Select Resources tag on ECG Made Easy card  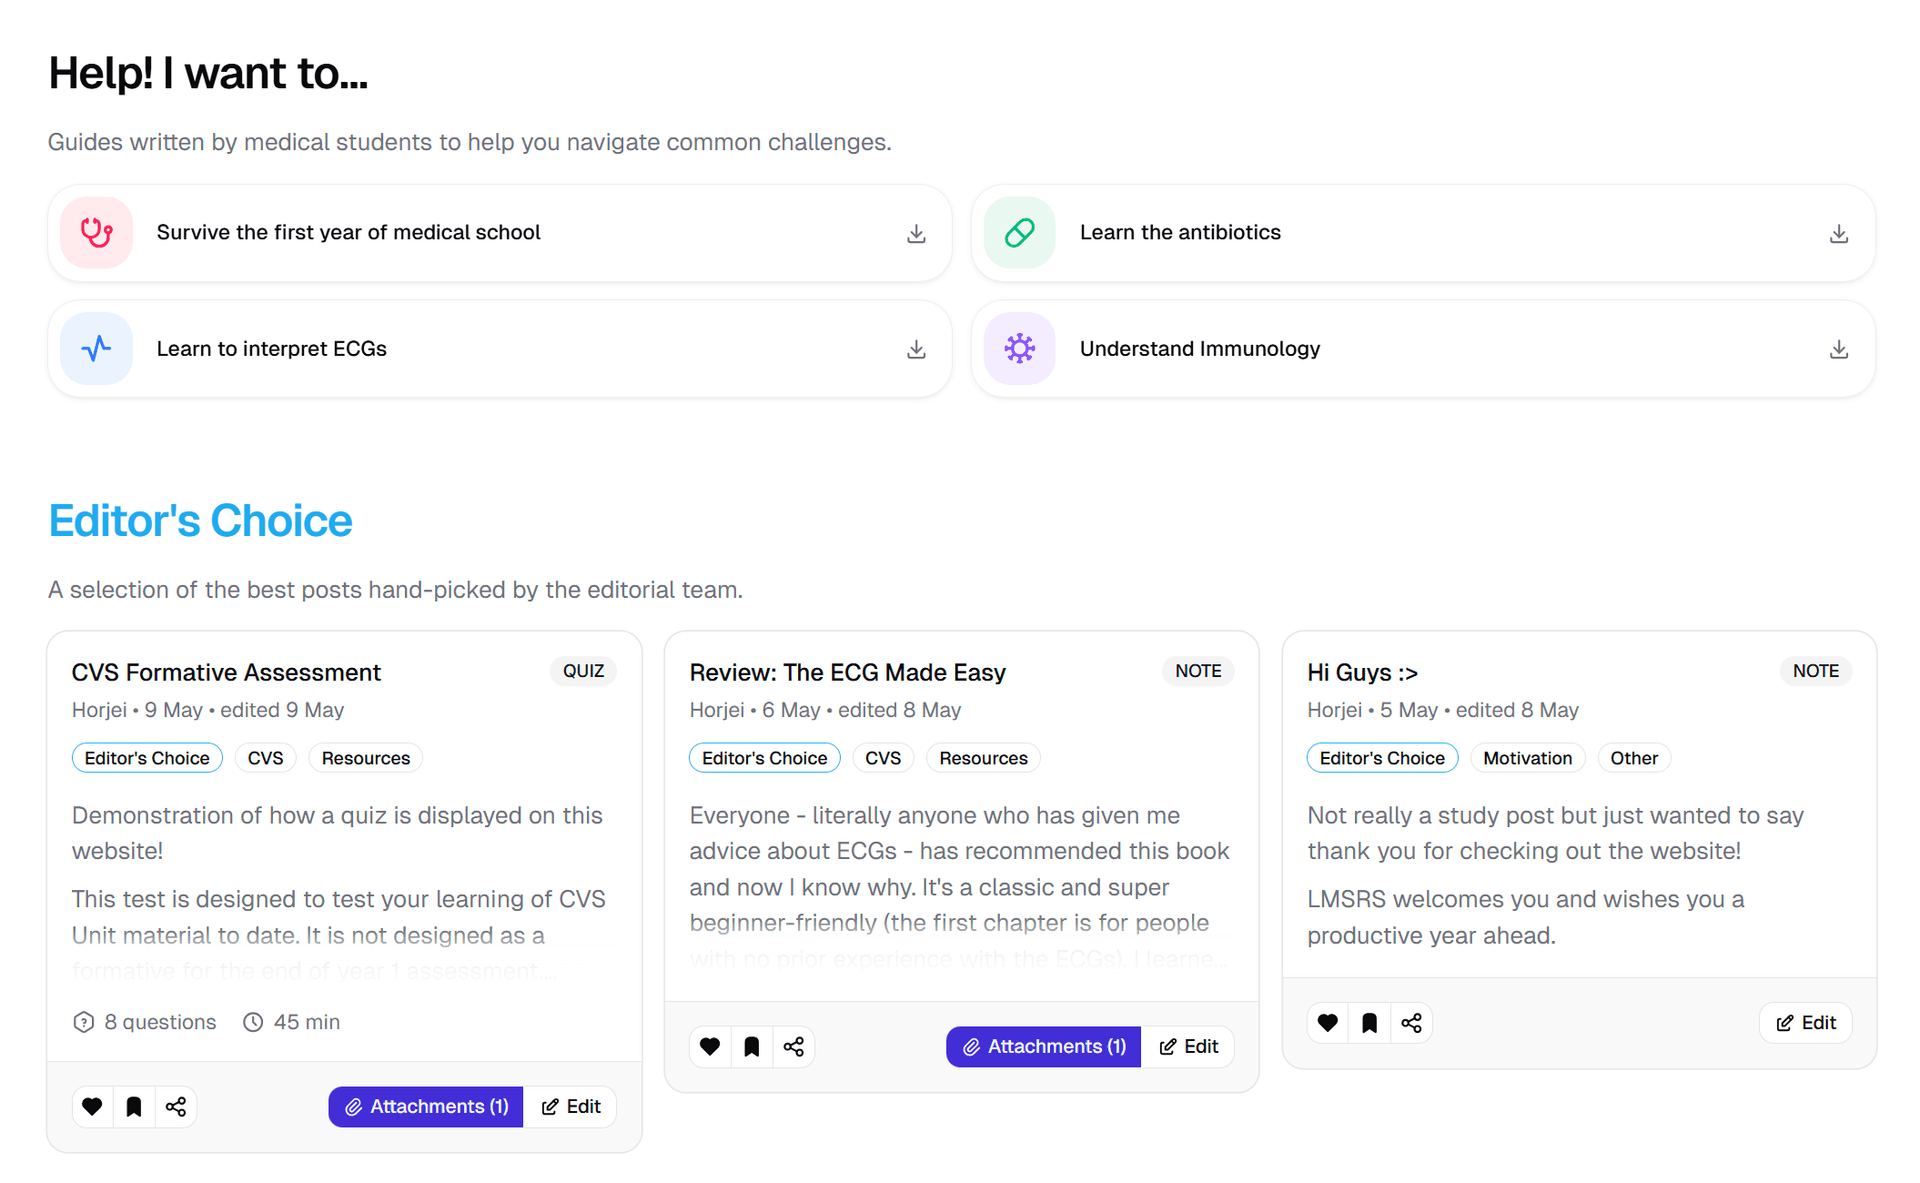[x=984, y=758]
